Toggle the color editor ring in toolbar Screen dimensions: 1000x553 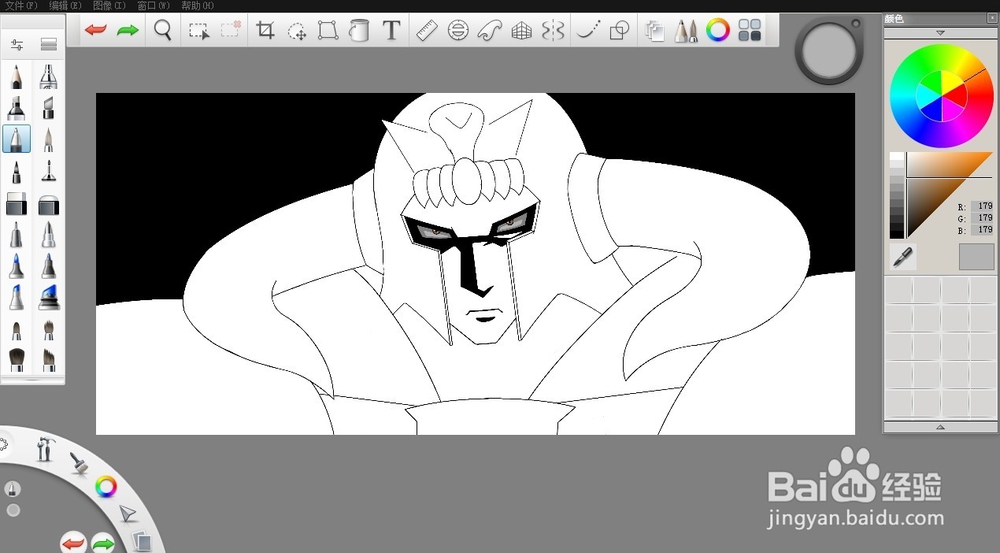tap(717, 30)
